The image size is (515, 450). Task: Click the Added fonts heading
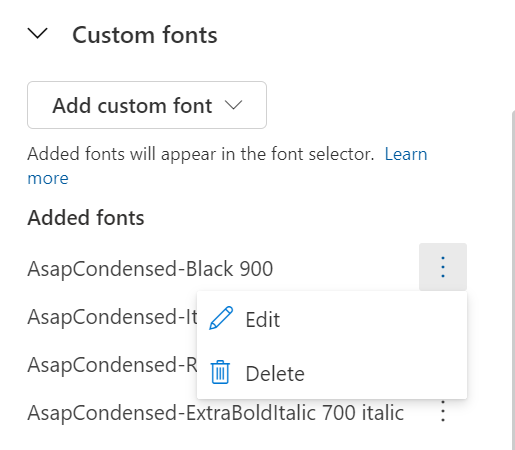(86, 218)
